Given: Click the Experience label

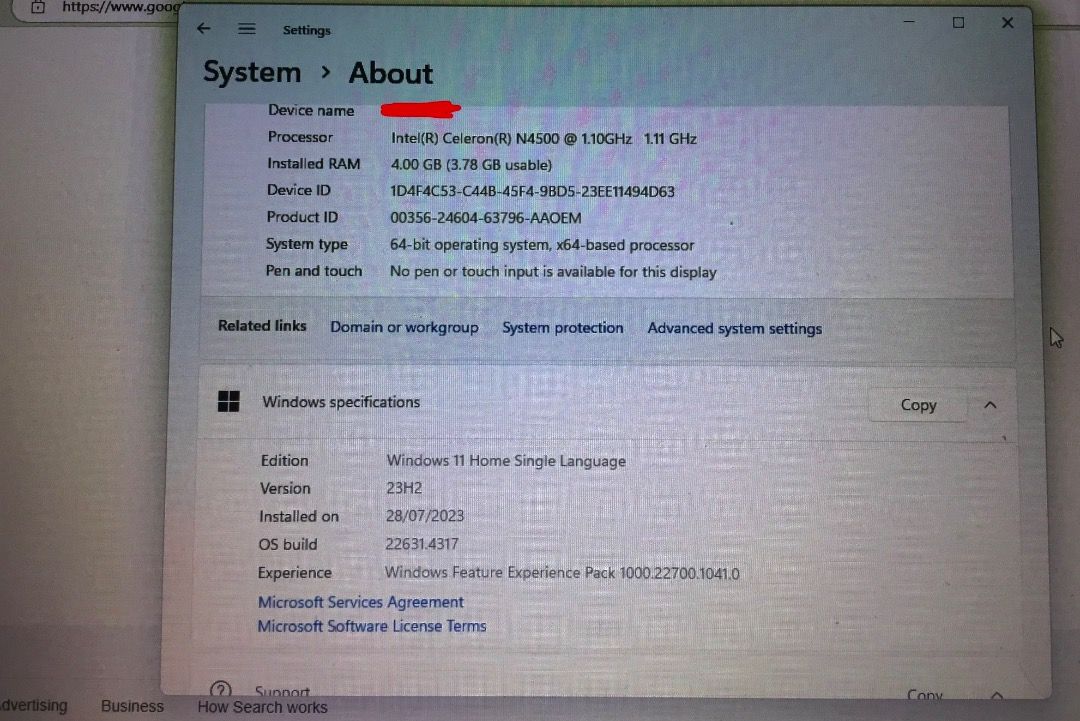Looking at the screenshot, I should click(x=295, y=573).
